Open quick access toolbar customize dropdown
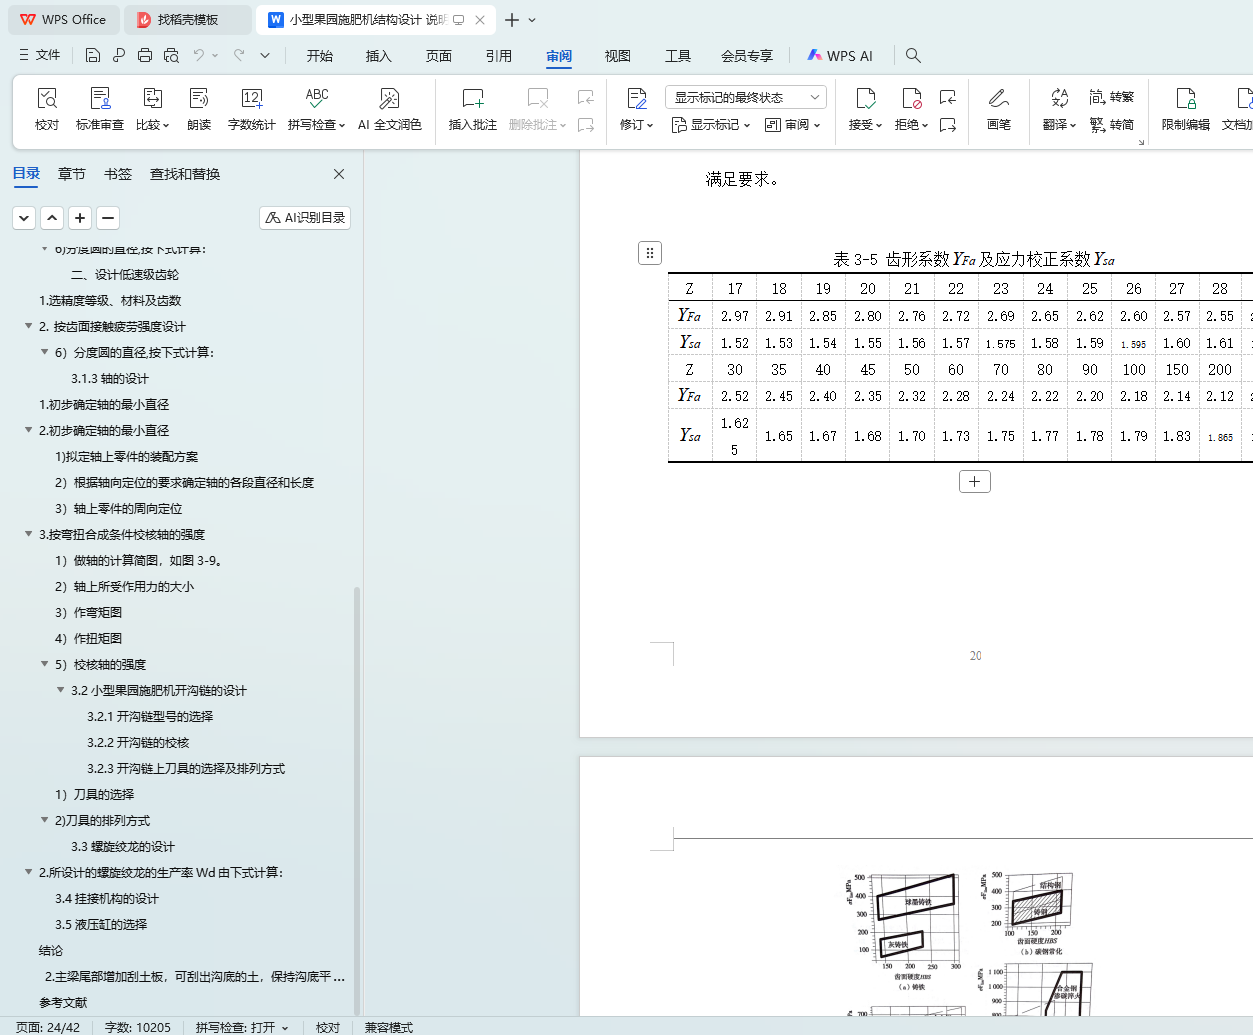The width and height of the screenshot is (1253, 1035). point(265,55)
